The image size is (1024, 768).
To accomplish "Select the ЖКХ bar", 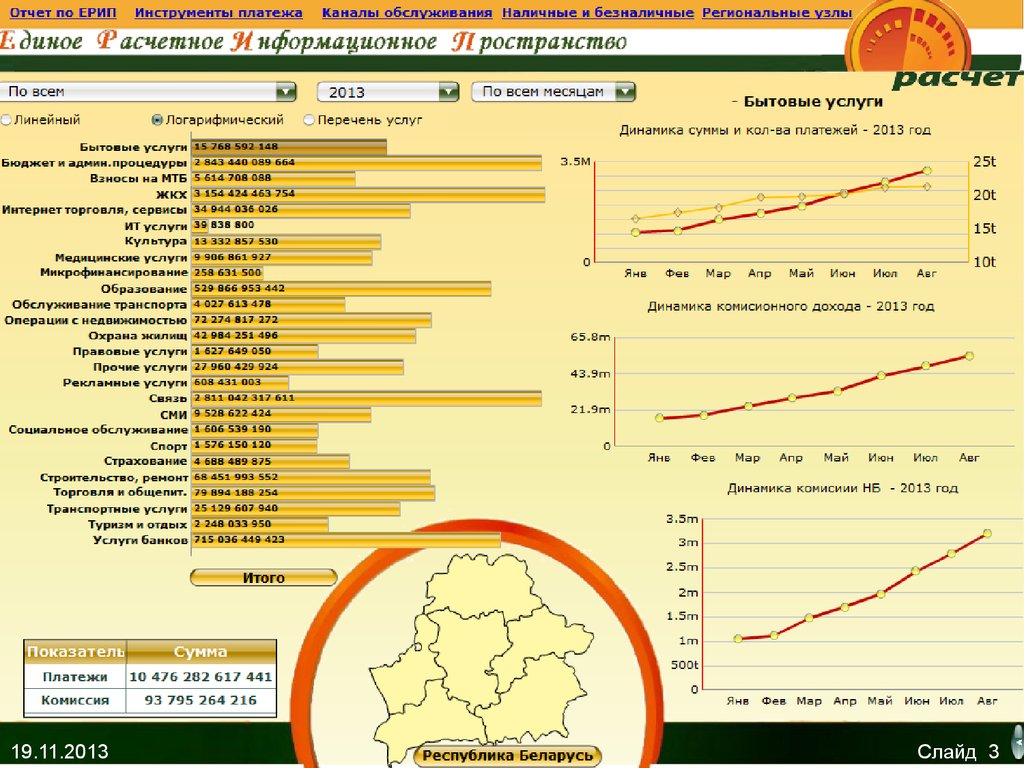I will (368, 194).
